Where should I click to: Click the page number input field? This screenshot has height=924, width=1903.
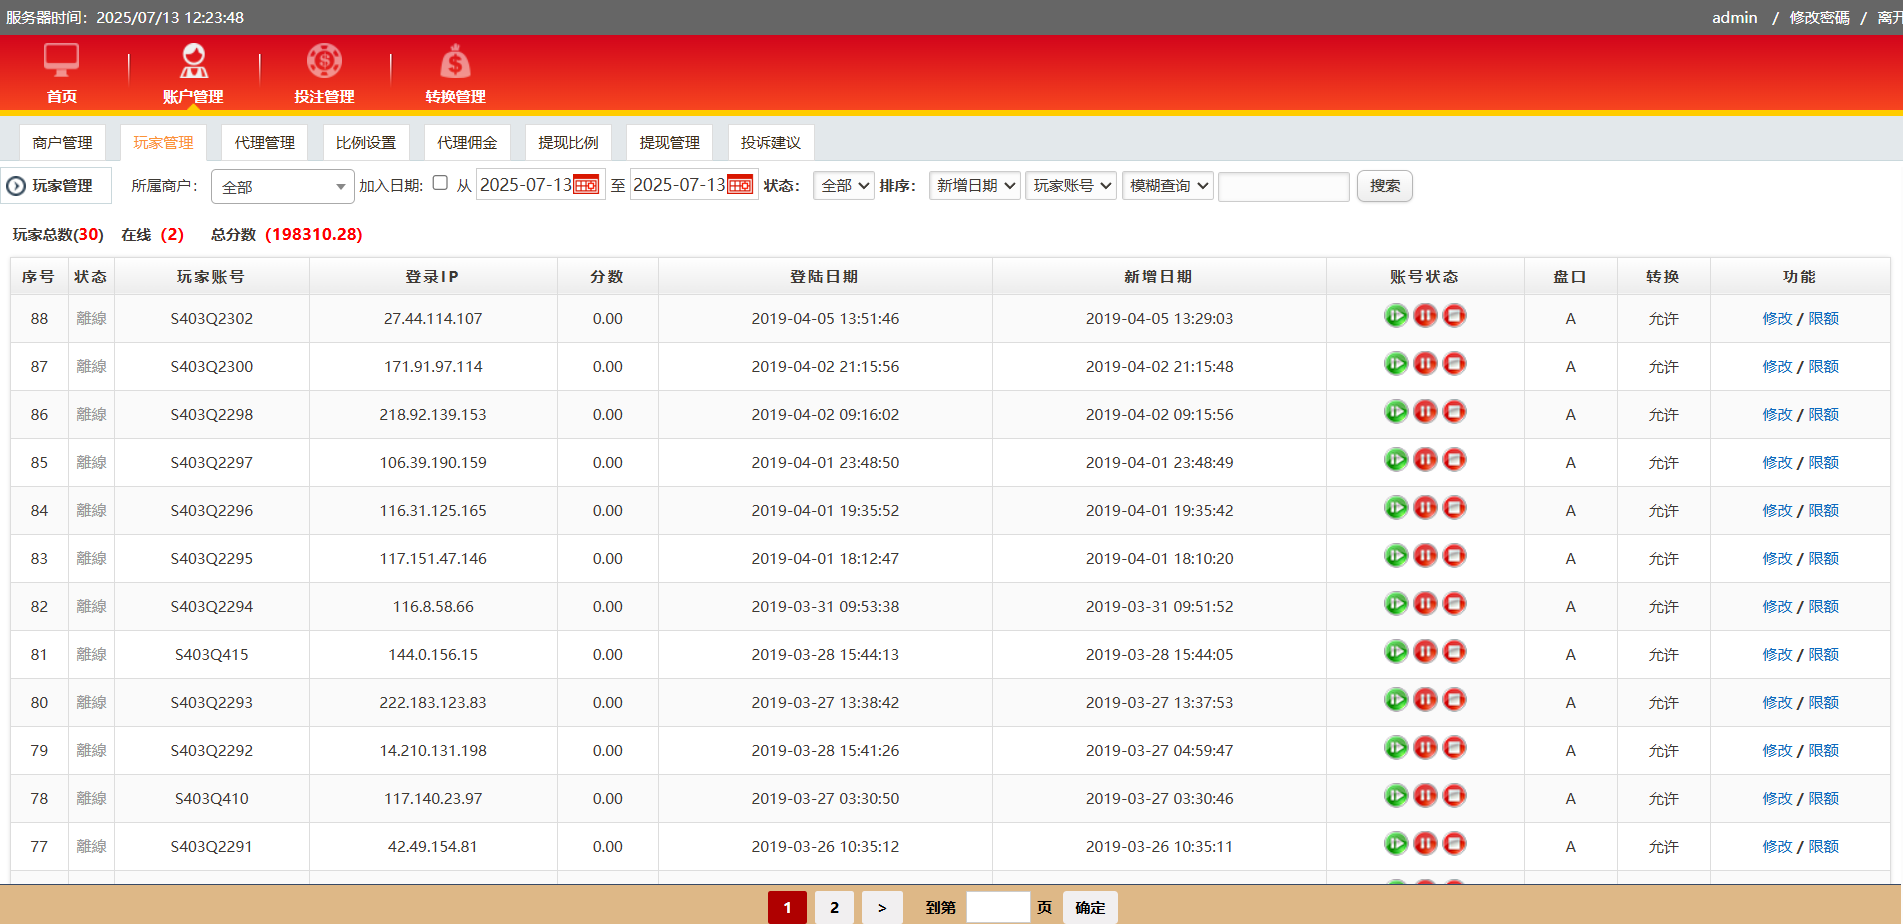pyautogui.click(x=997, y=907)
